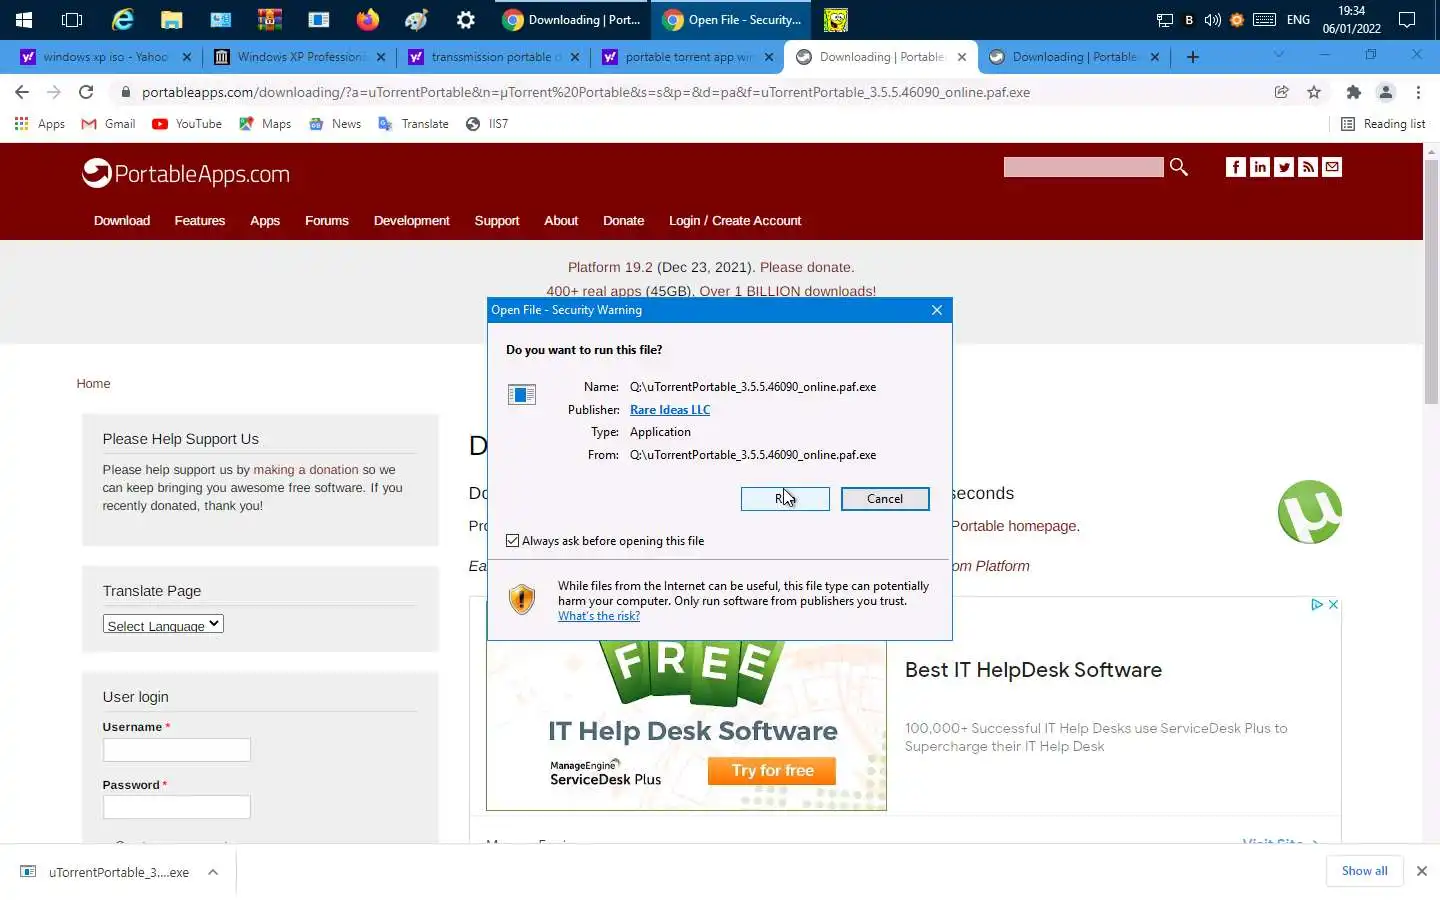Expand the uTorrentPortable download item options
This screenshot has width=1440, height=900.
coord(213,872)
